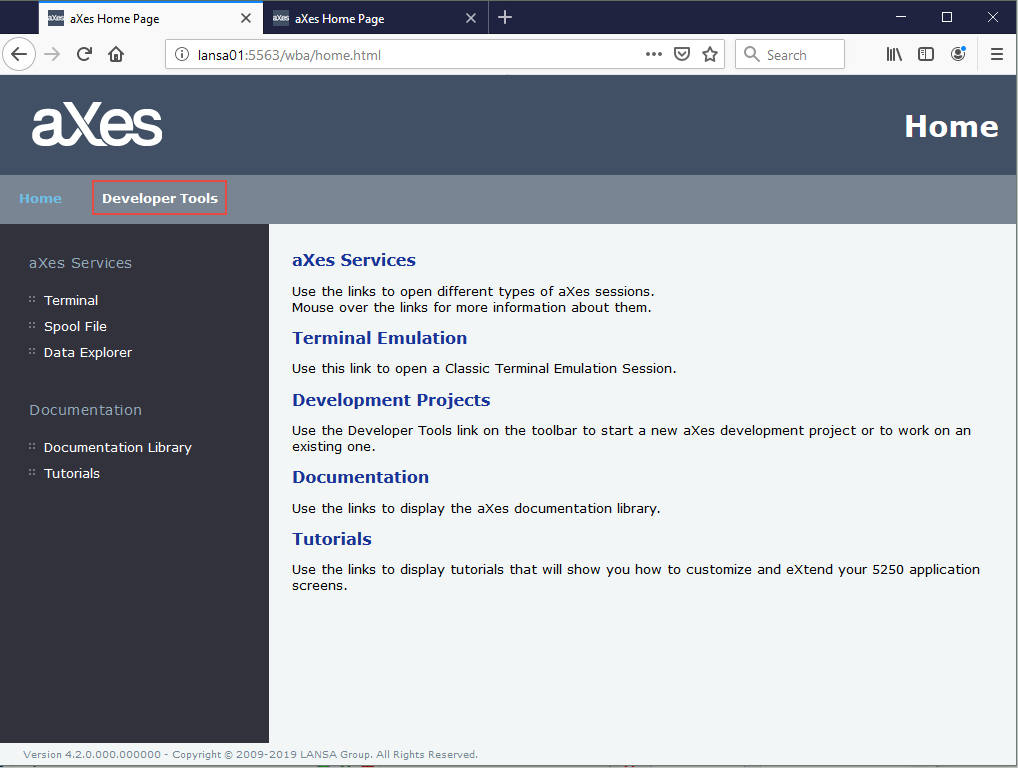Viewport: 1018px width, 768px height.
Task: Open the Firefox hamburger menu
Action: click(996, 55)
